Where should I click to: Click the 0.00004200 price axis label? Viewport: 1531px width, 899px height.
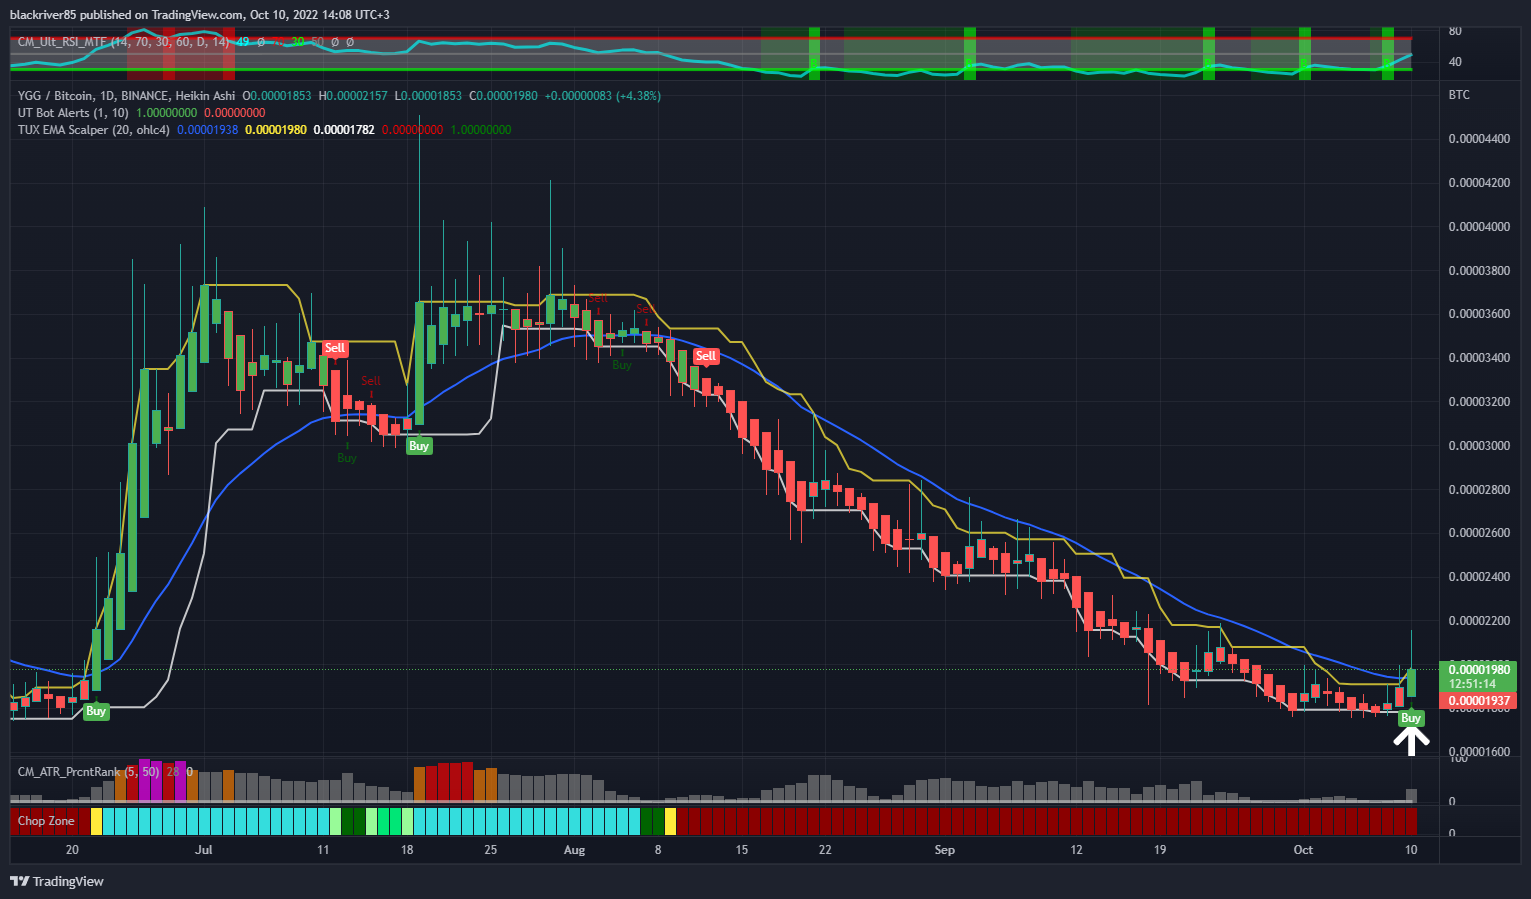click(1479, 183)
